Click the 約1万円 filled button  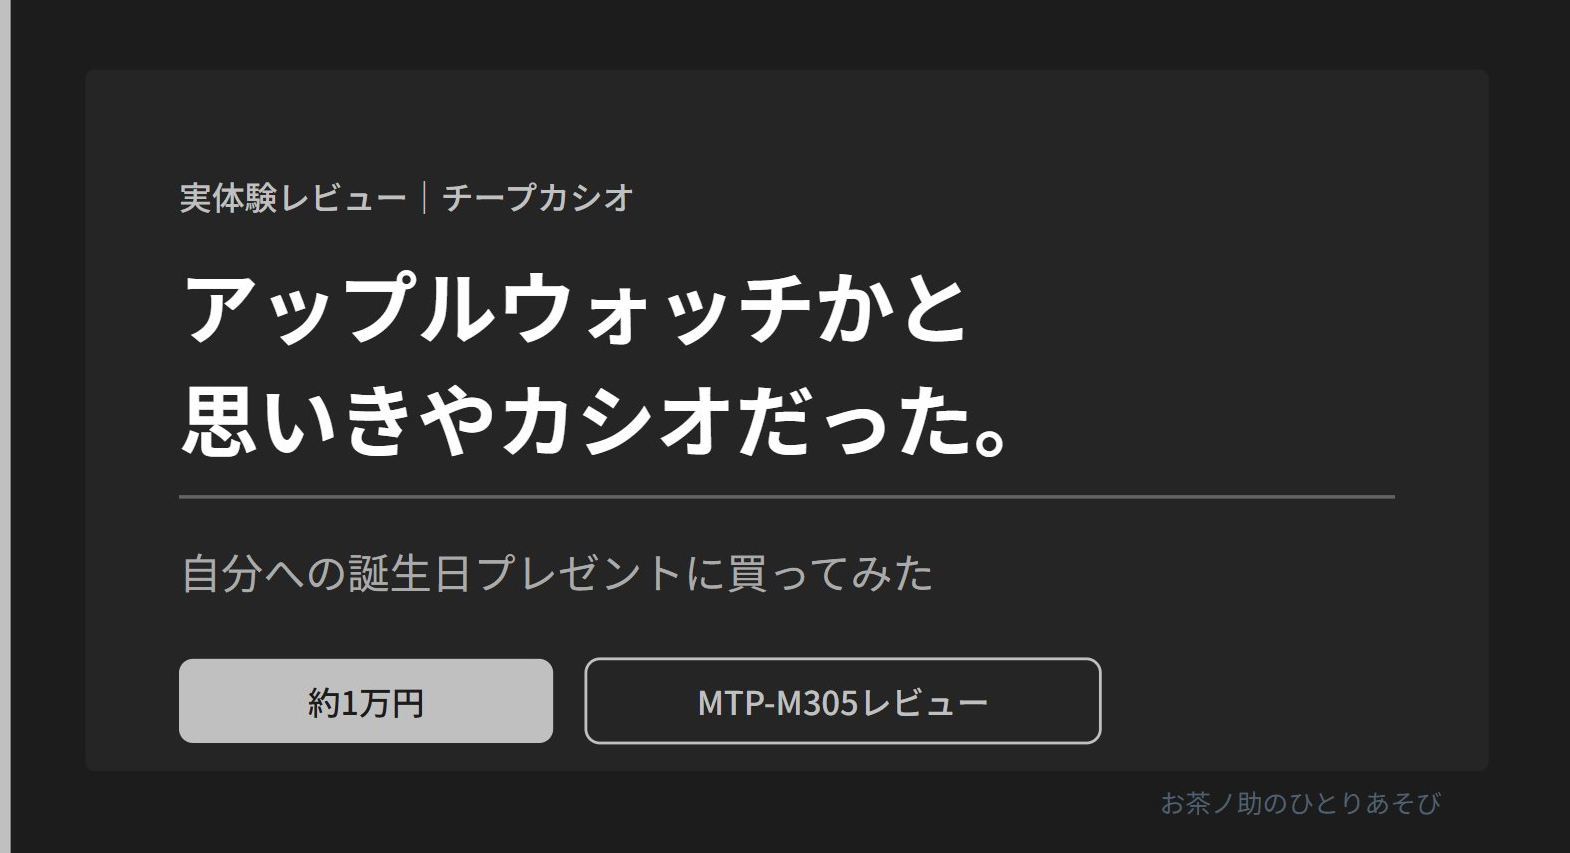(x=366, y=701)
